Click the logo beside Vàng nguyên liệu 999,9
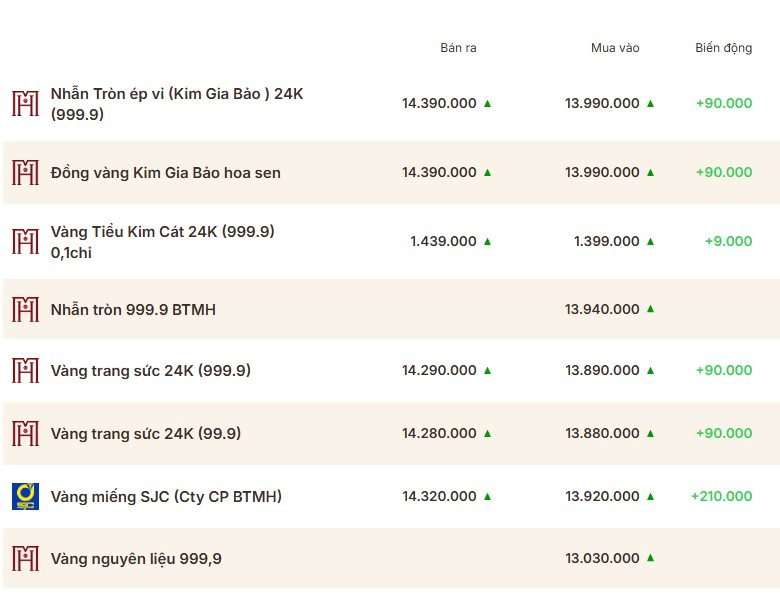Viewport: 780px width, 602px height. coord(25,558)
